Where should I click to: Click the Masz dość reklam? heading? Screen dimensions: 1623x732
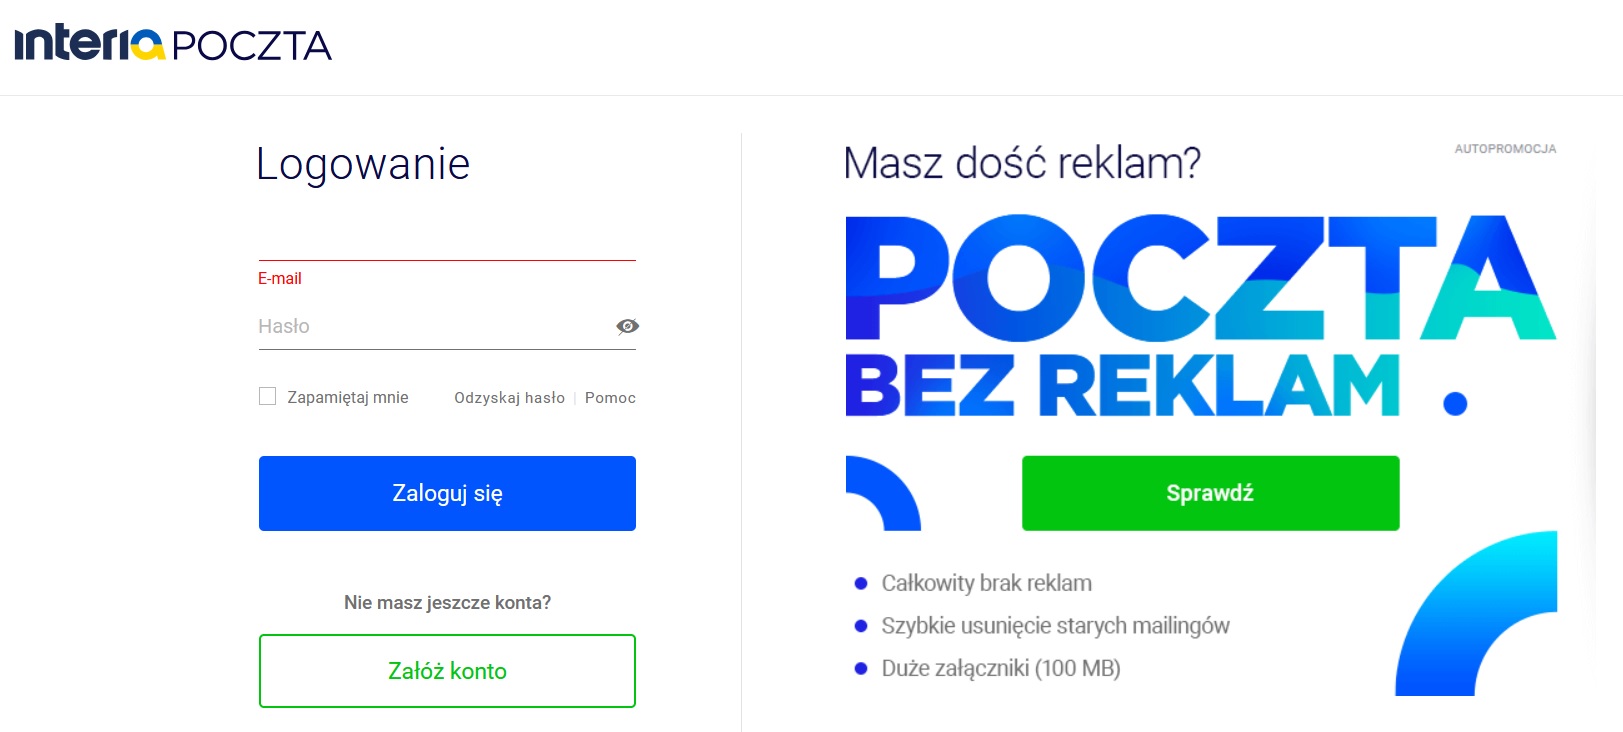[1021, 163]
